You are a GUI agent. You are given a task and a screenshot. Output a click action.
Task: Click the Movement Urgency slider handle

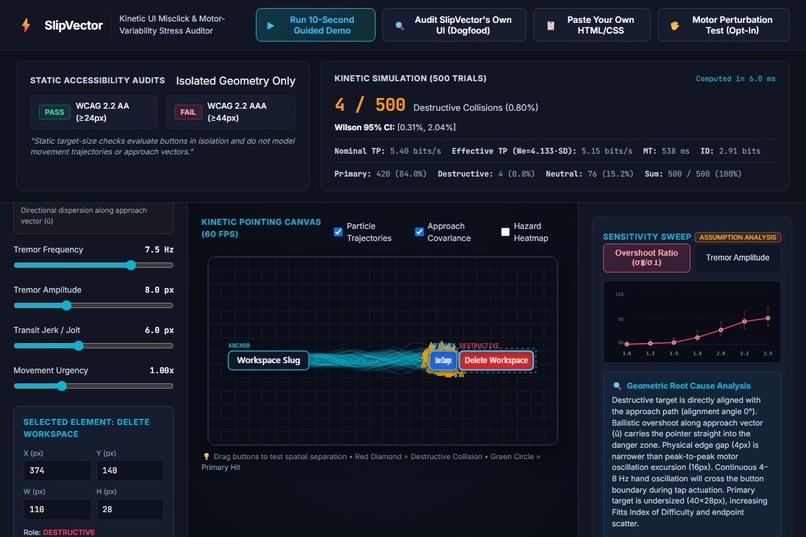tap(62, 386)
